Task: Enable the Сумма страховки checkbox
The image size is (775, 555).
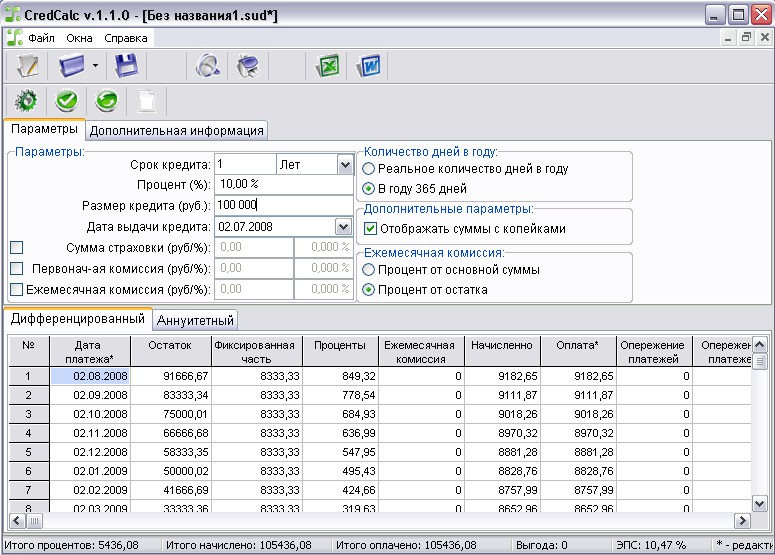Action: click(x=16, y=247)
